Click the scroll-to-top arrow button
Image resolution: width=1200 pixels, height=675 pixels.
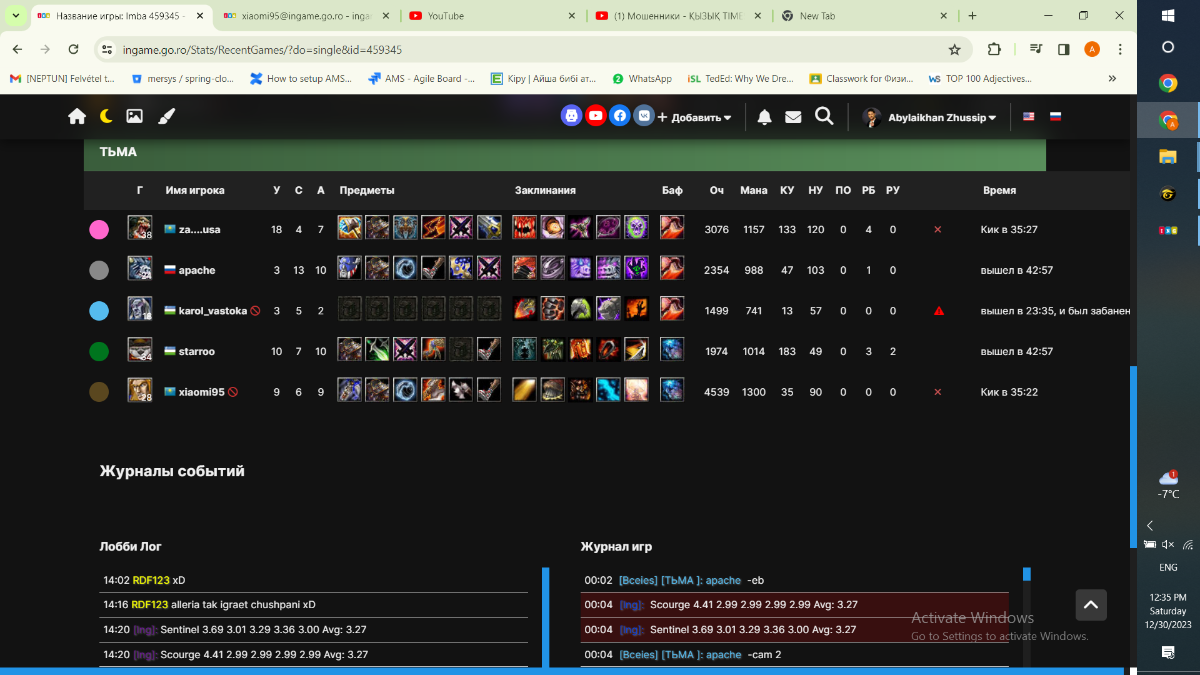pos(1091,604)
